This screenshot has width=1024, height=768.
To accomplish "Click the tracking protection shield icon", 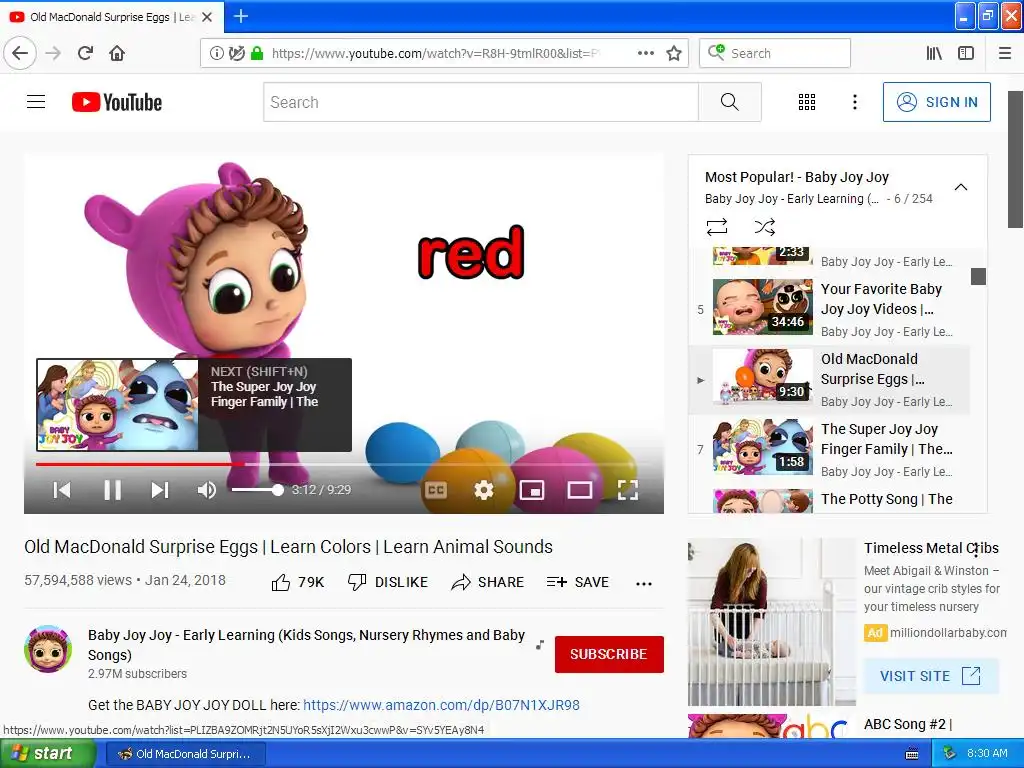I will [236, 54].
